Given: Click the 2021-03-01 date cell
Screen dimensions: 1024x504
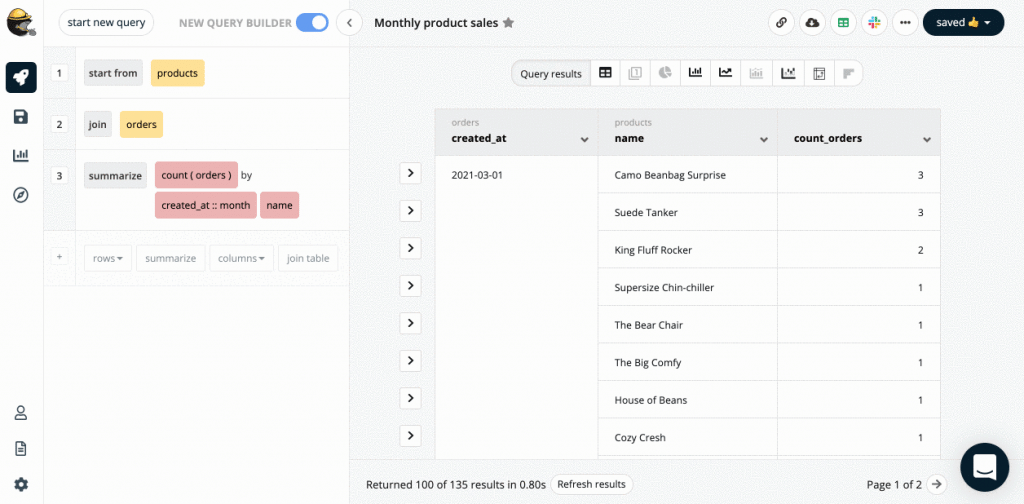Looking at the screenshot, I should pyautogui.click(x=477, y=175).
